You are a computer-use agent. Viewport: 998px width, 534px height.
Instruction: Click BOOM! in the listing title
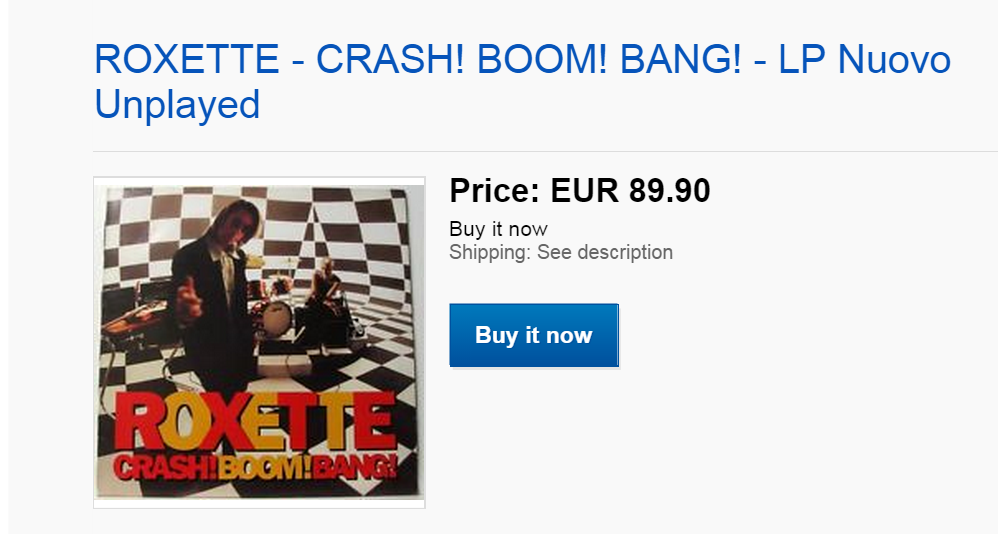click(543, 62)
